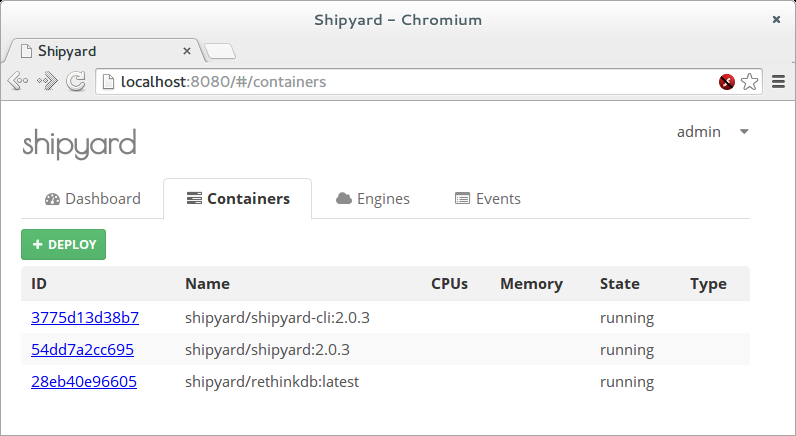Open the Engines tab
This screenshot has height=436, width=796.
tap(373, 198)
